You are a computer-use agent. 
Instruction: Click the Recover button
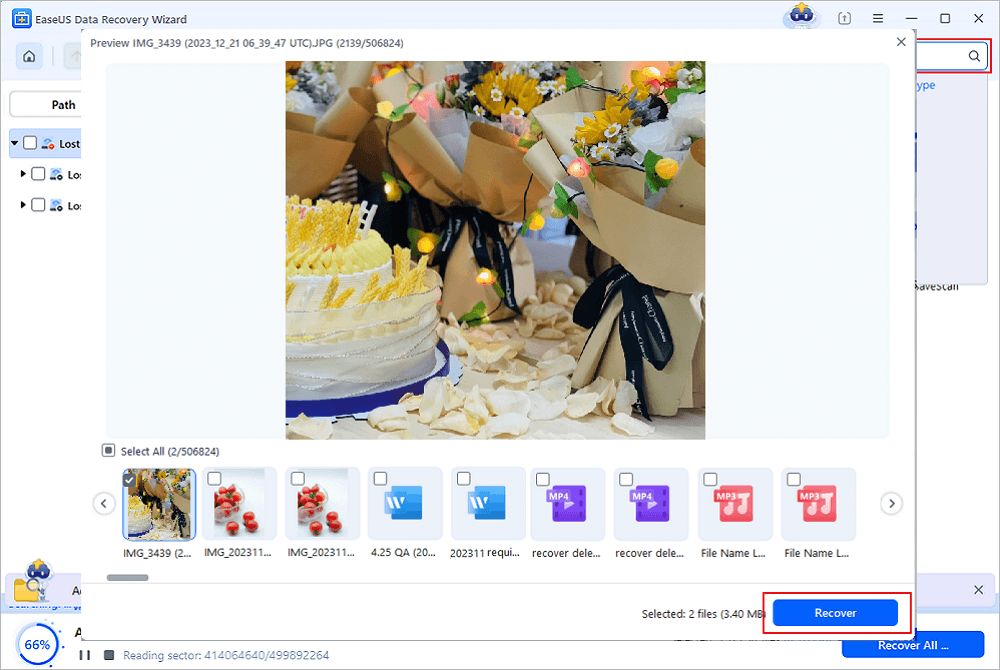tap(835, 613)
